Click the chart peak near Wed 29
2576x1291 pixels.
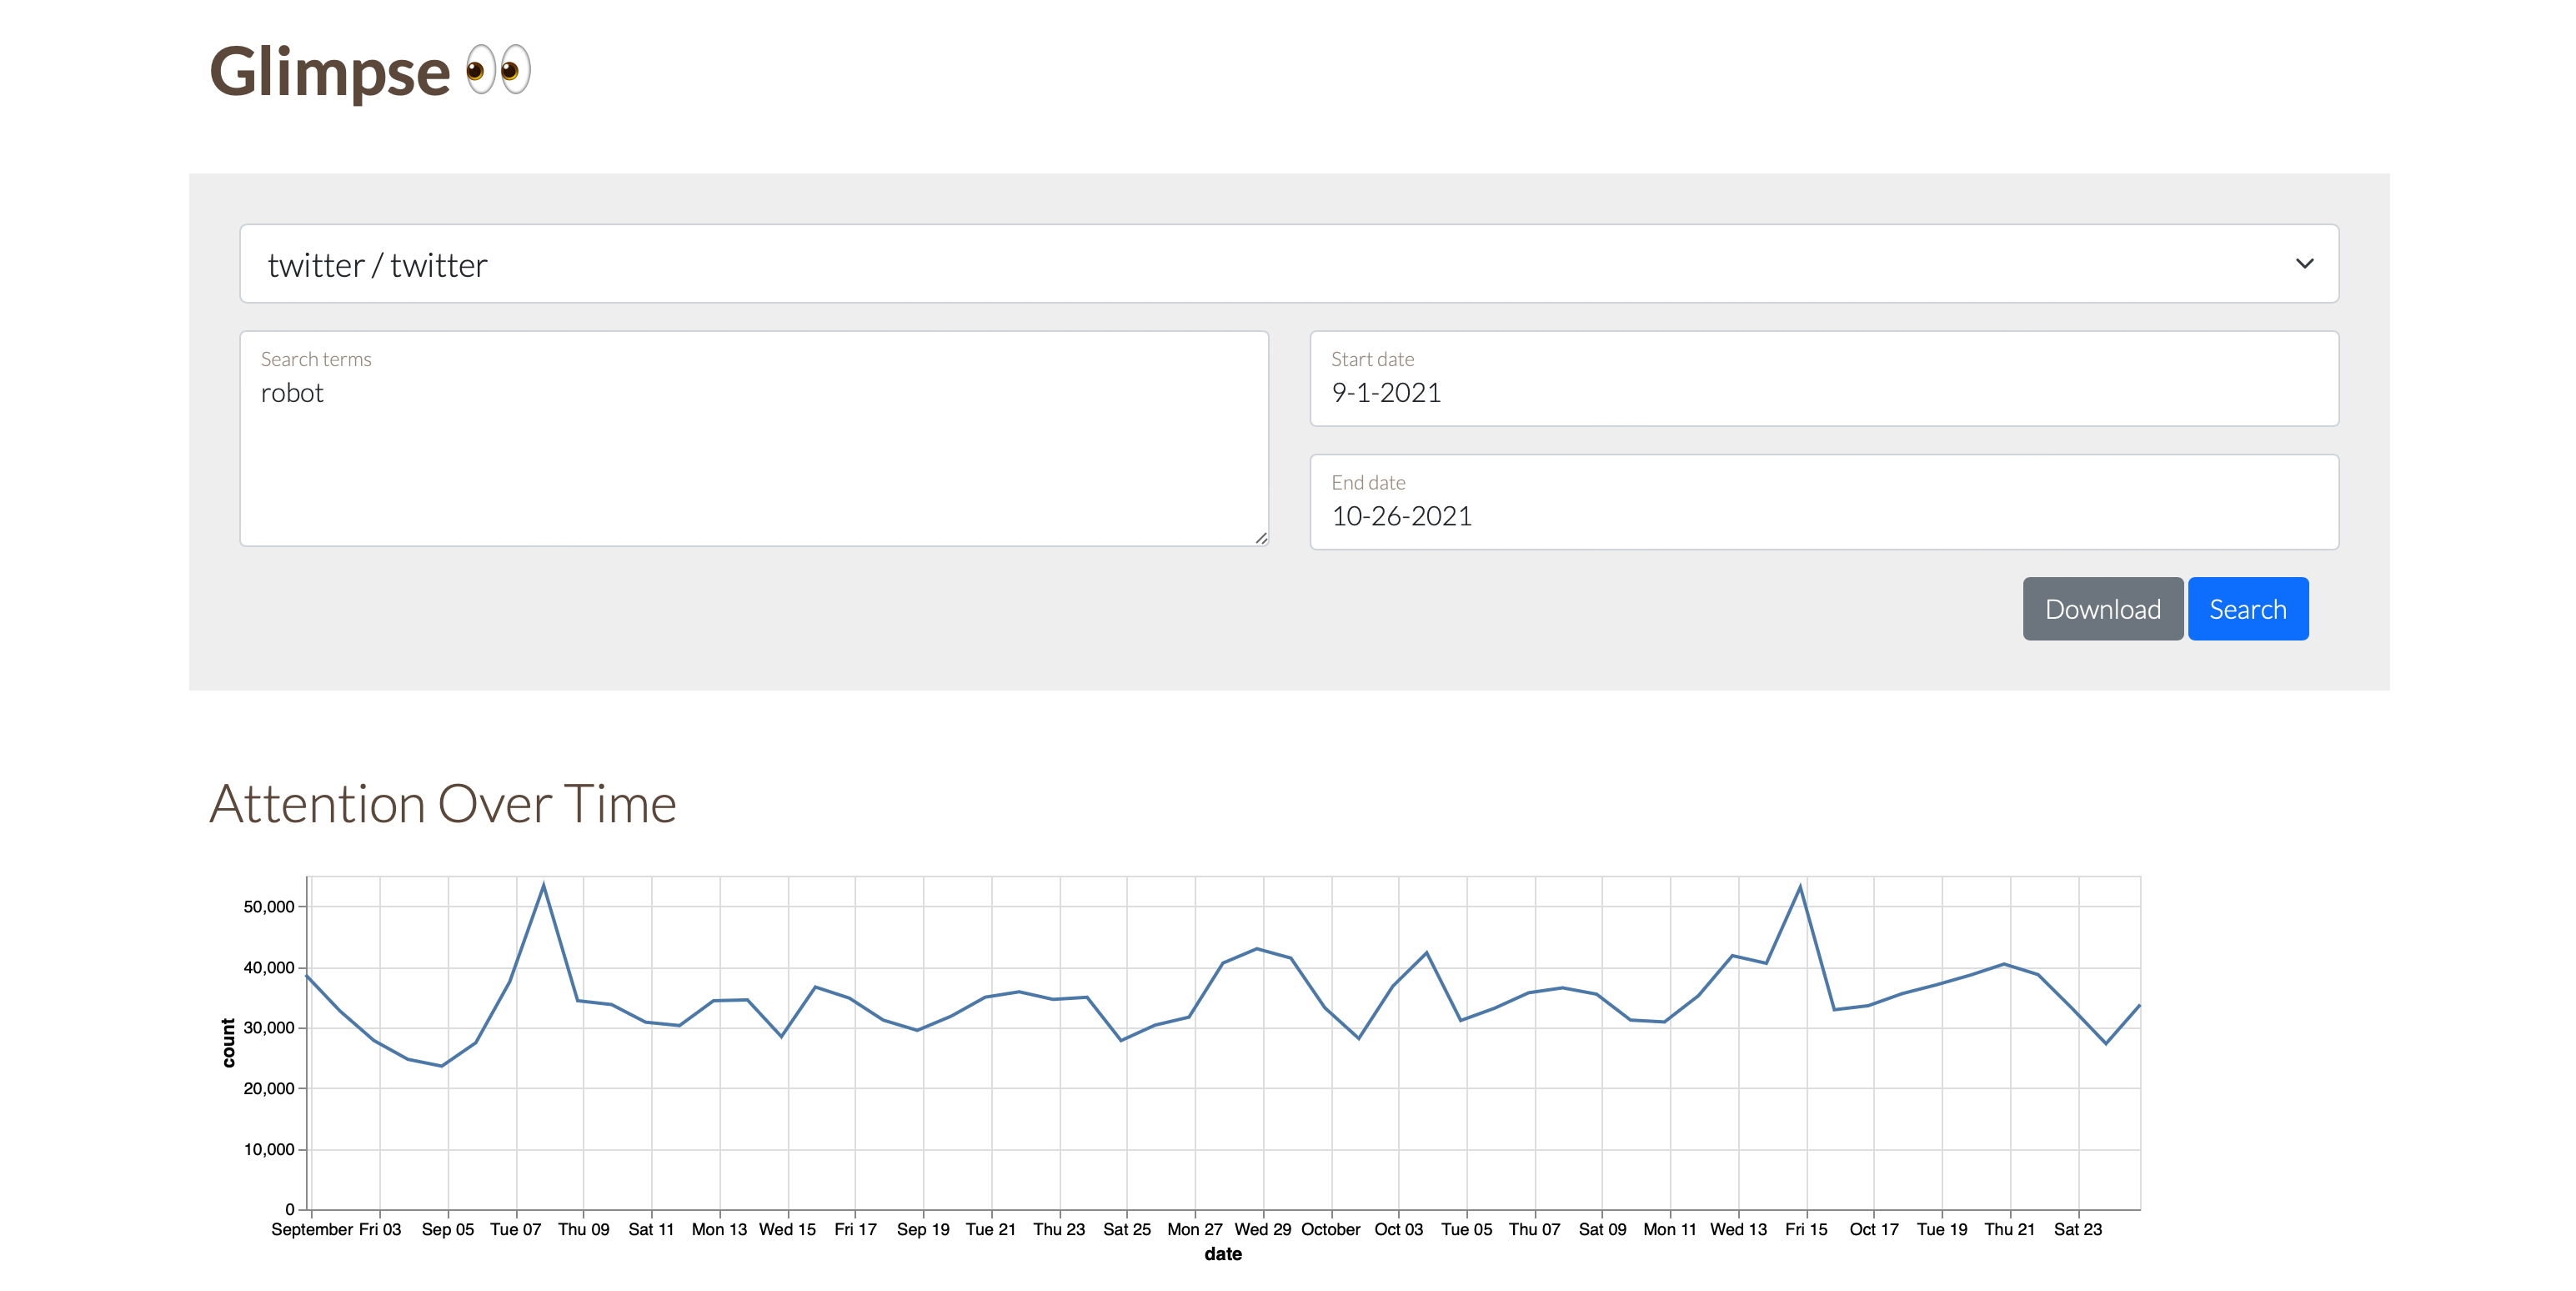pyautogui.click(x=1257, y=948)
